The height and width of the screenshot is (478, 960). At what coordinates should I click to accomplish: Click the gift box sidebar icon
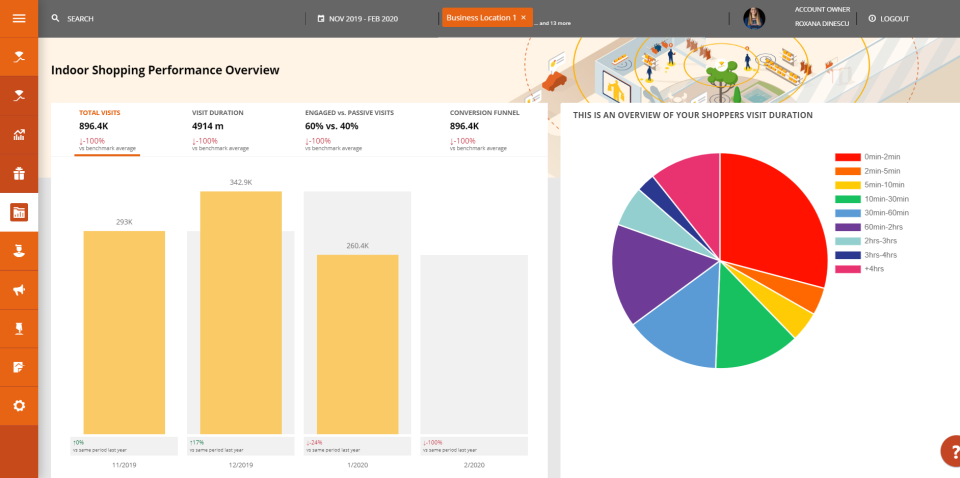(19, 173)
